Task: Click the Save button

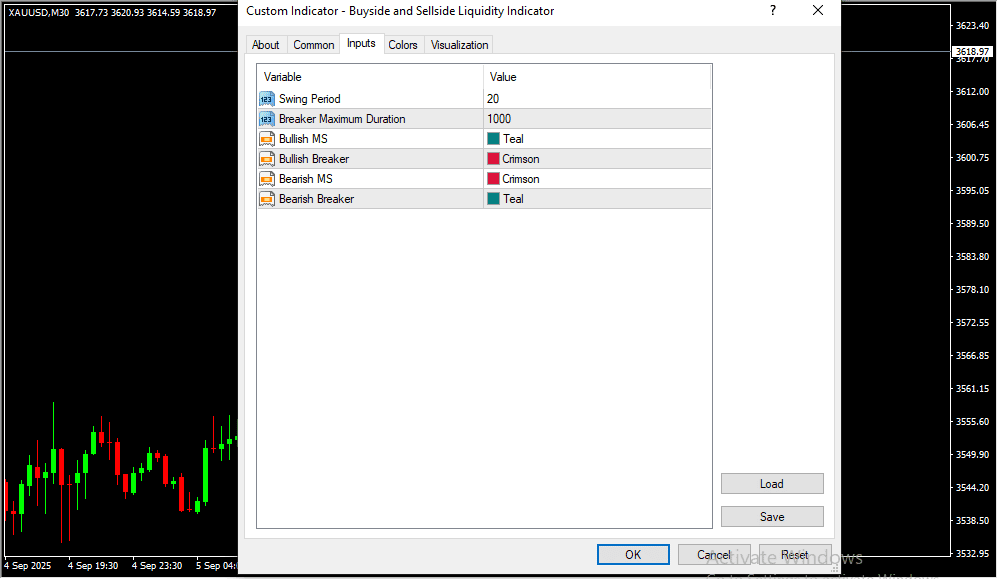Action: (x=772, y=517)
